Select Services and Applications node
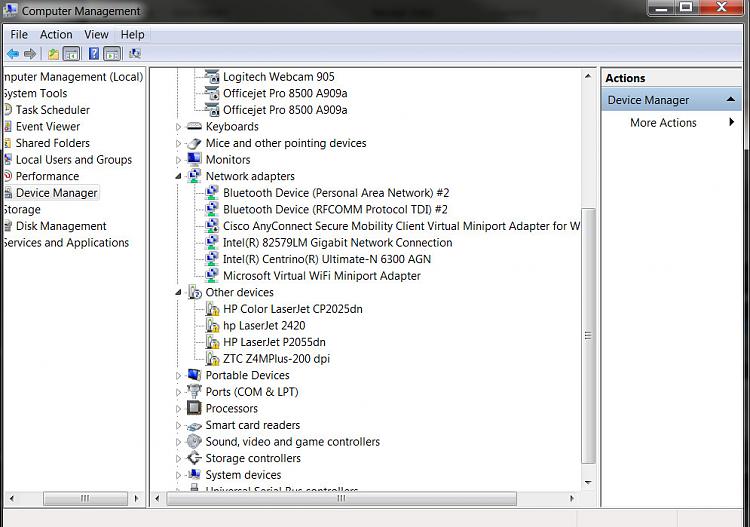 click(66, 242)
